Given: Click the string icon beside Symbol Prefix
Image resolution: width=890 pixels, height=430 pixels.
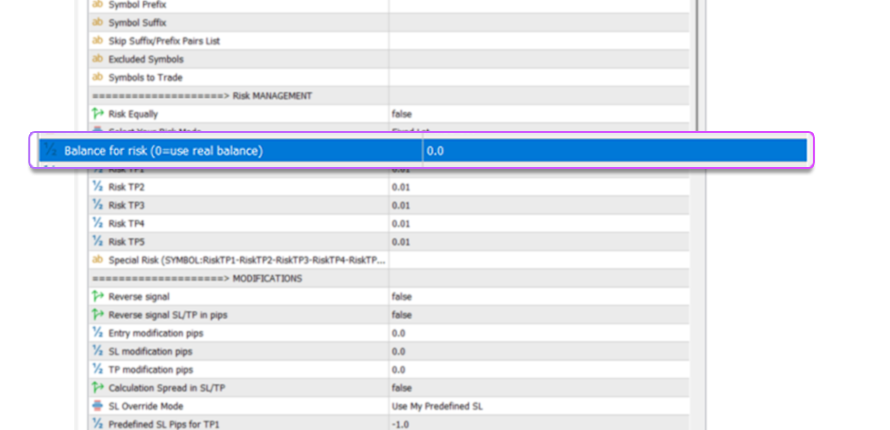Looking at the screenshot, I should [x=98, y=5].
